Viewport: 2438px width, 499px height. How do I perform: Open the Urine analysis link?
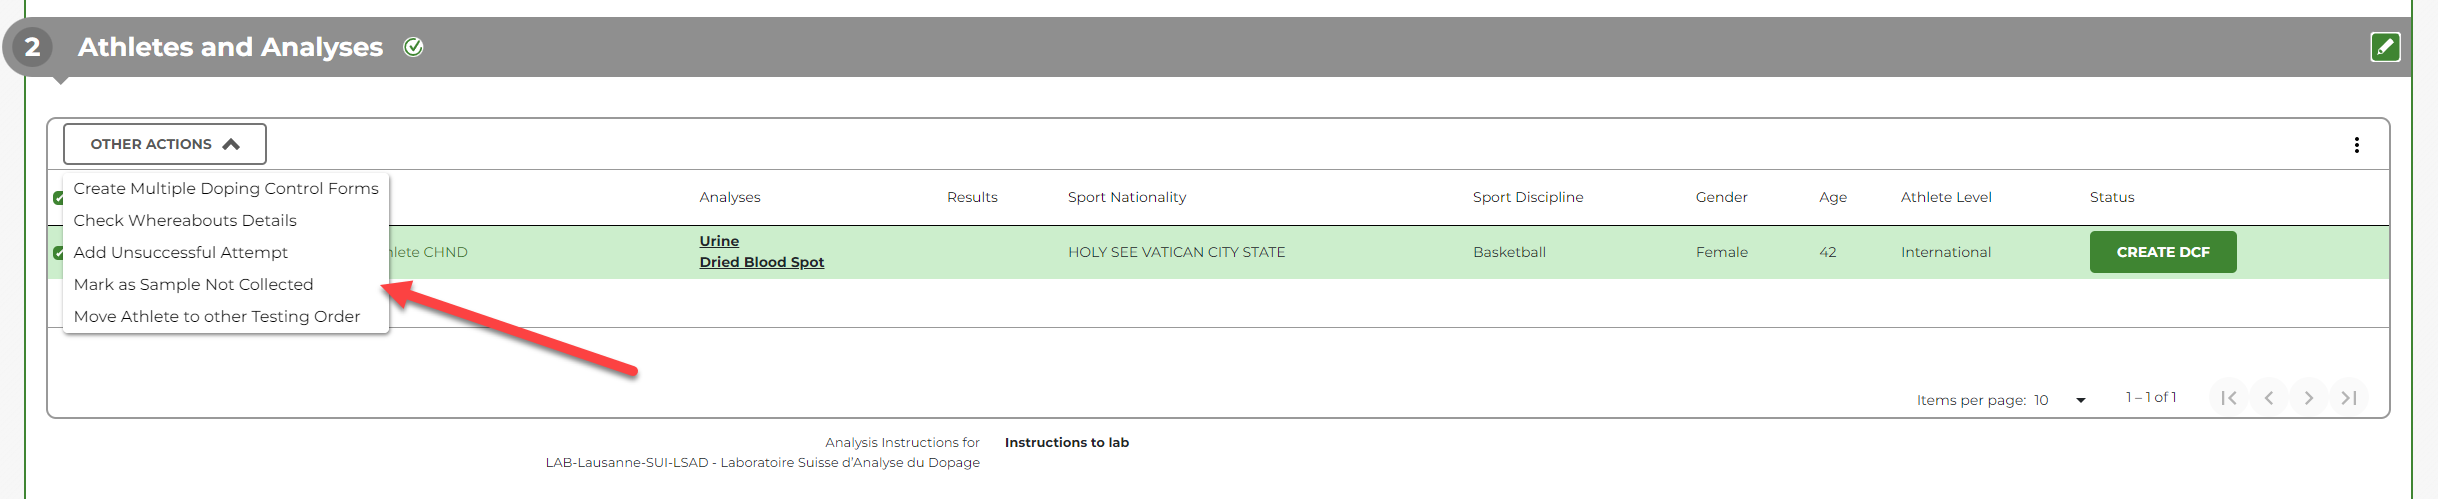719,241
